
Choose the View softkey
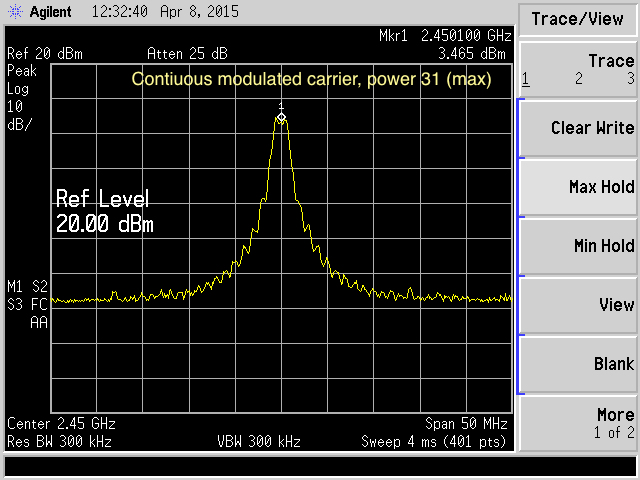pyautogui.click(x=578, y=305)
